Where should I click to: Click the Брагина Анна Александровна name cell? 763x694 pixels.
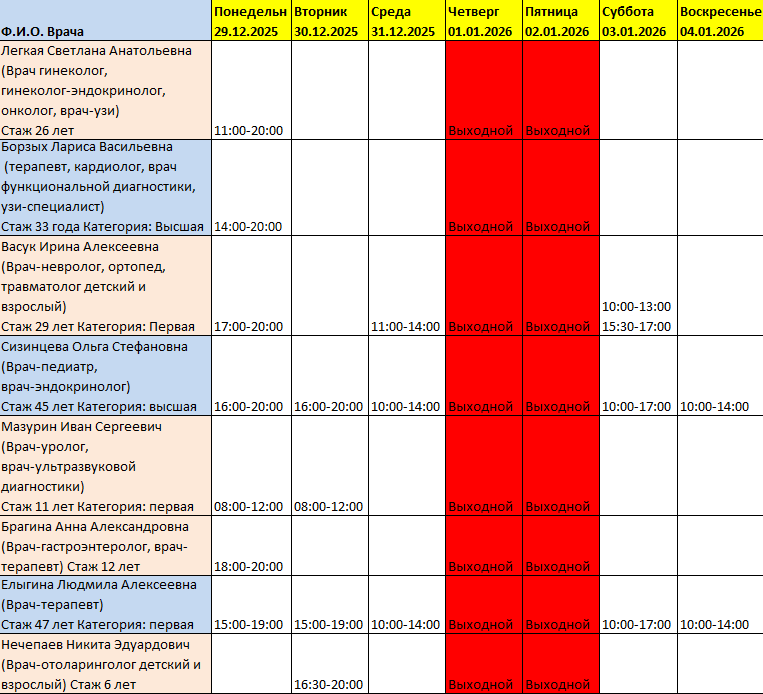pos(105,546)
